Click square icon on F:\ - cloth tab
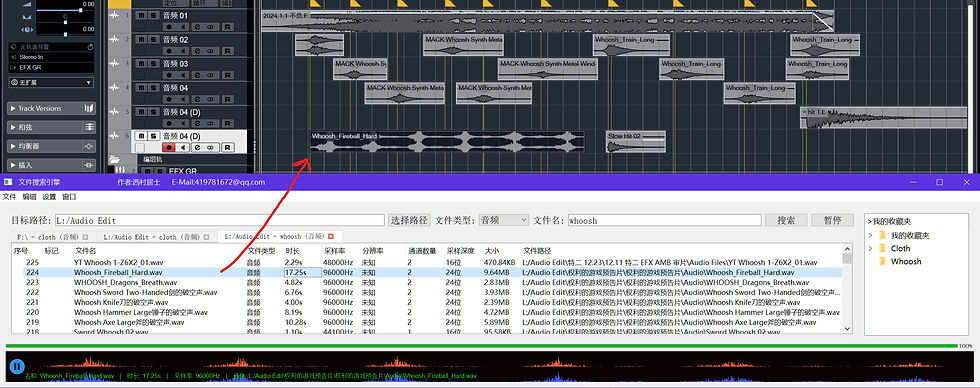This screenshot has height=388, width=980. pyautogui.click(x=86, y=237)
